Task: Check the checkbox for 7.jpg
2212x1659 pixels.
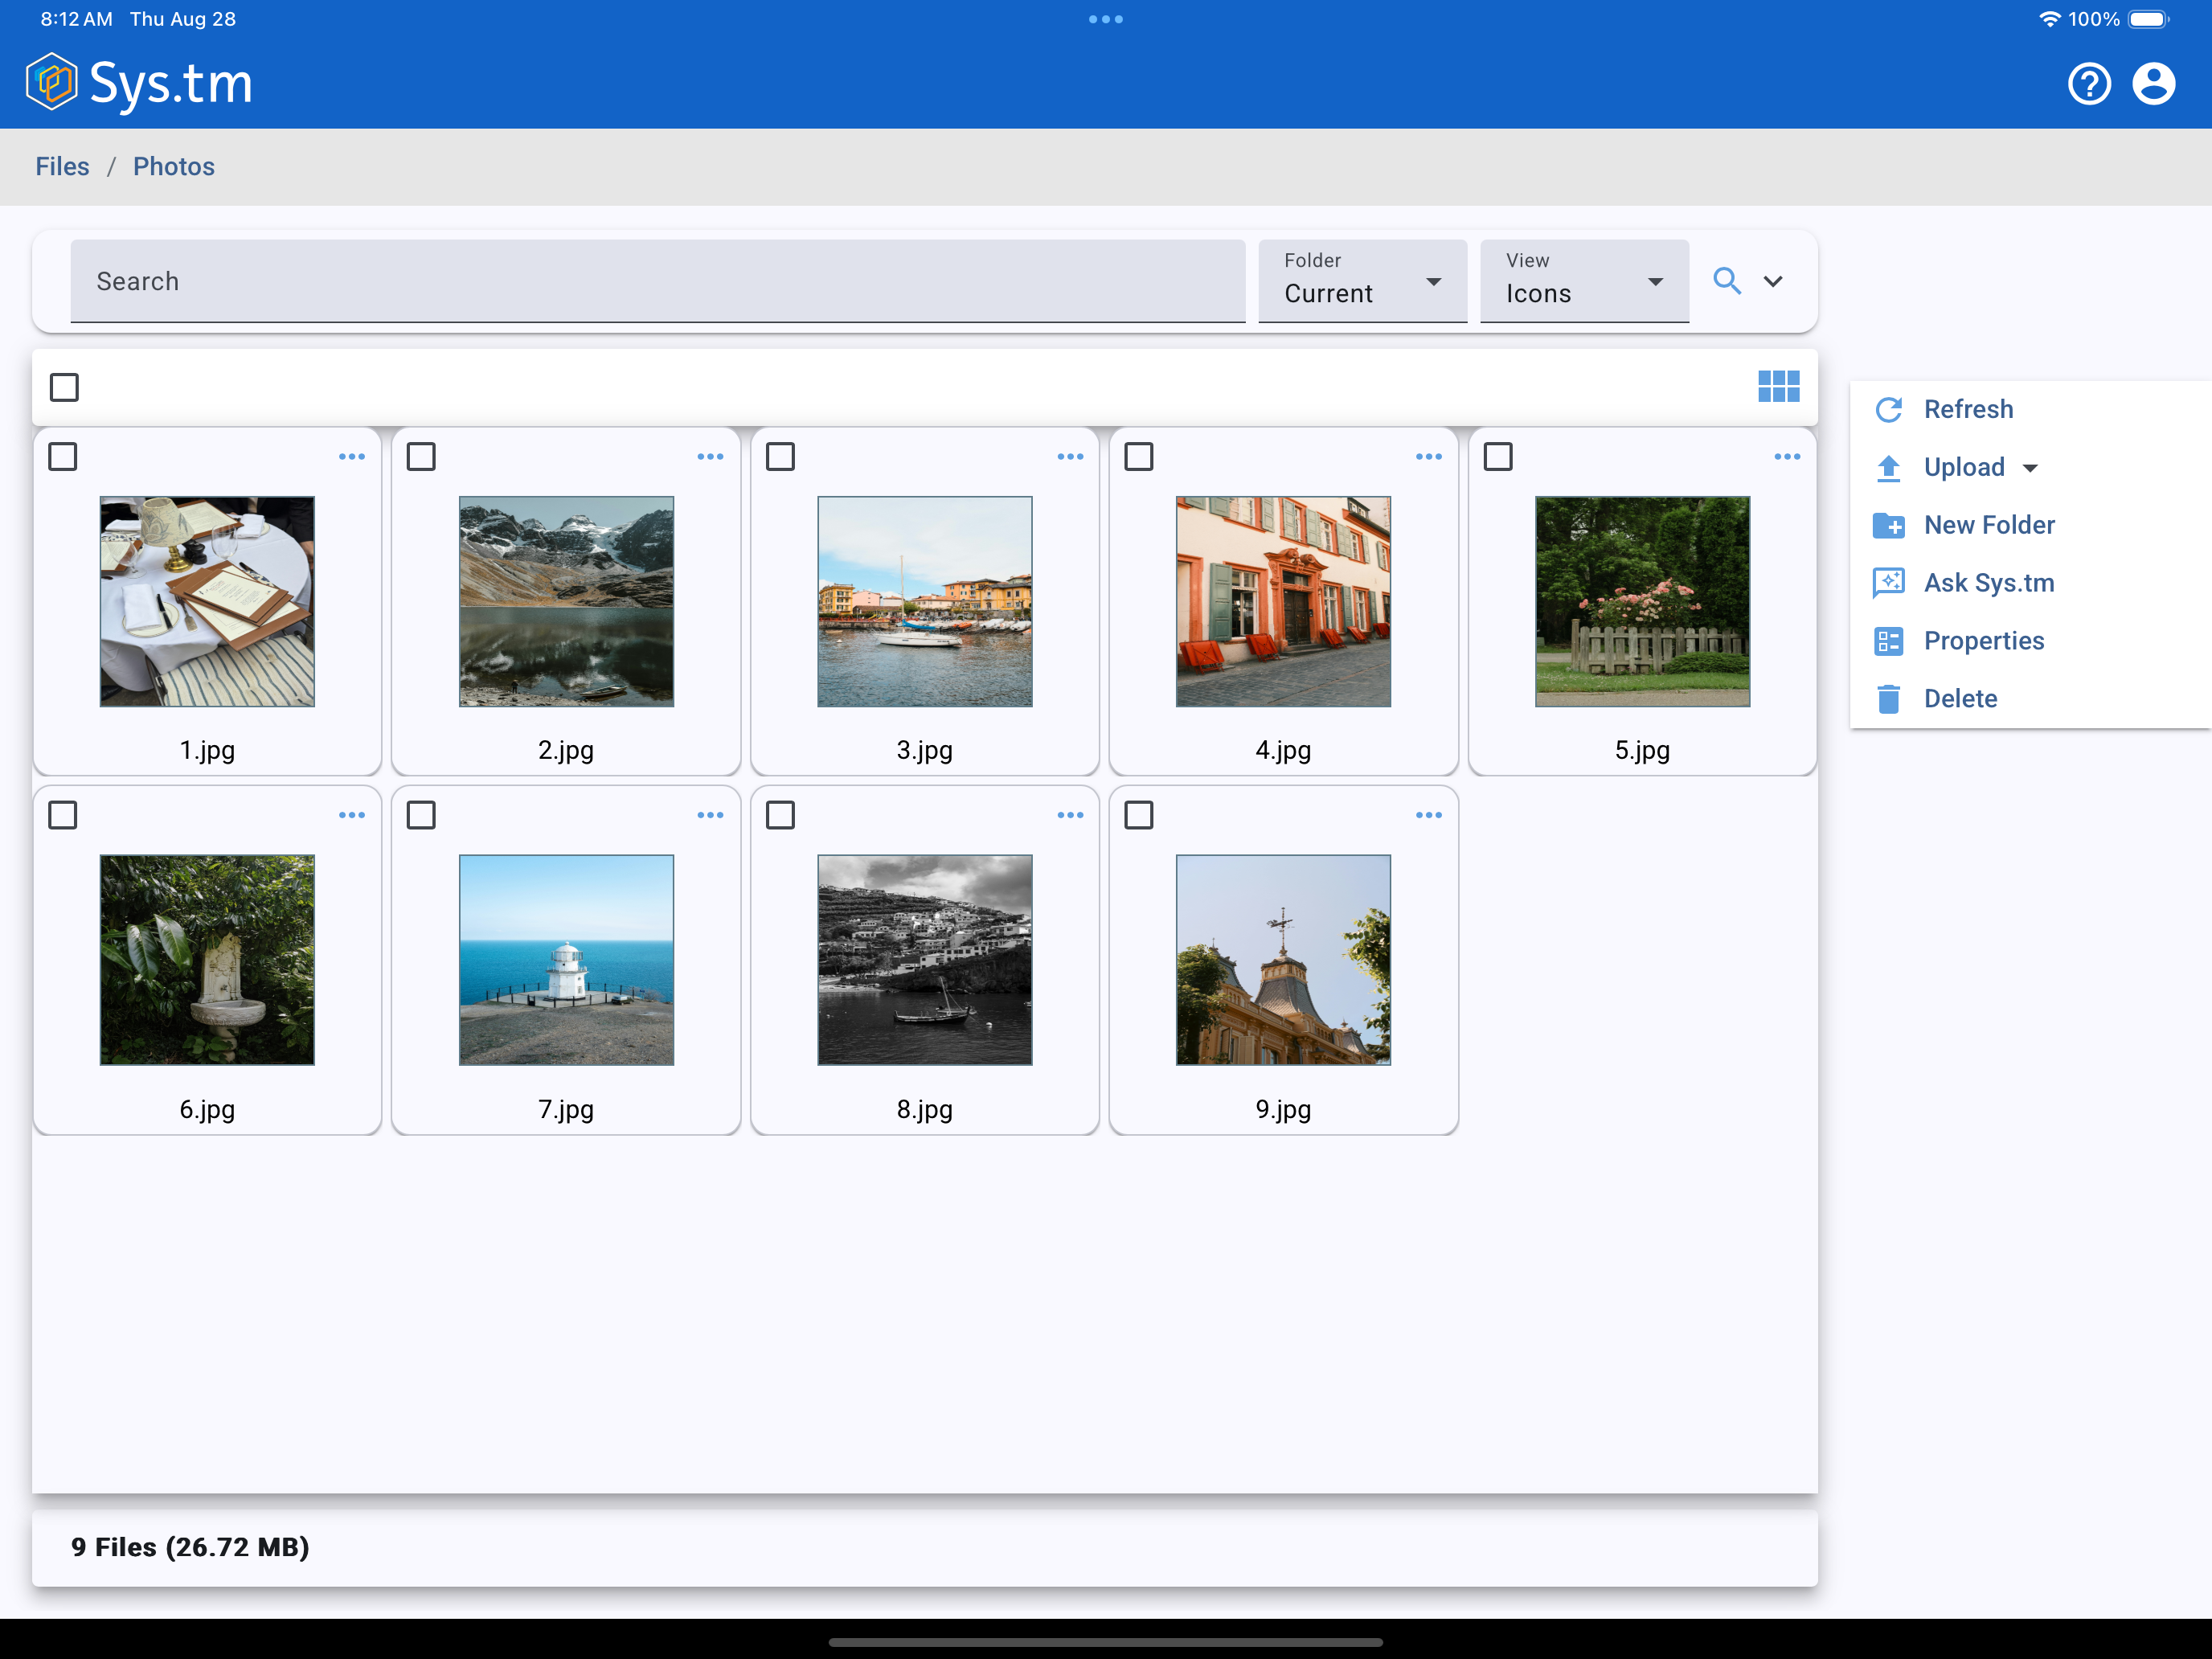Action: click(421, 815)
